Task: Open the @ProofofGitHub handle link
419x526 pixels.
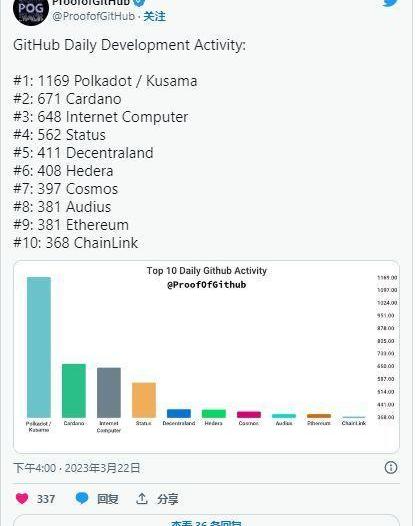Action: pyautogui.click(x=94, y=16)
